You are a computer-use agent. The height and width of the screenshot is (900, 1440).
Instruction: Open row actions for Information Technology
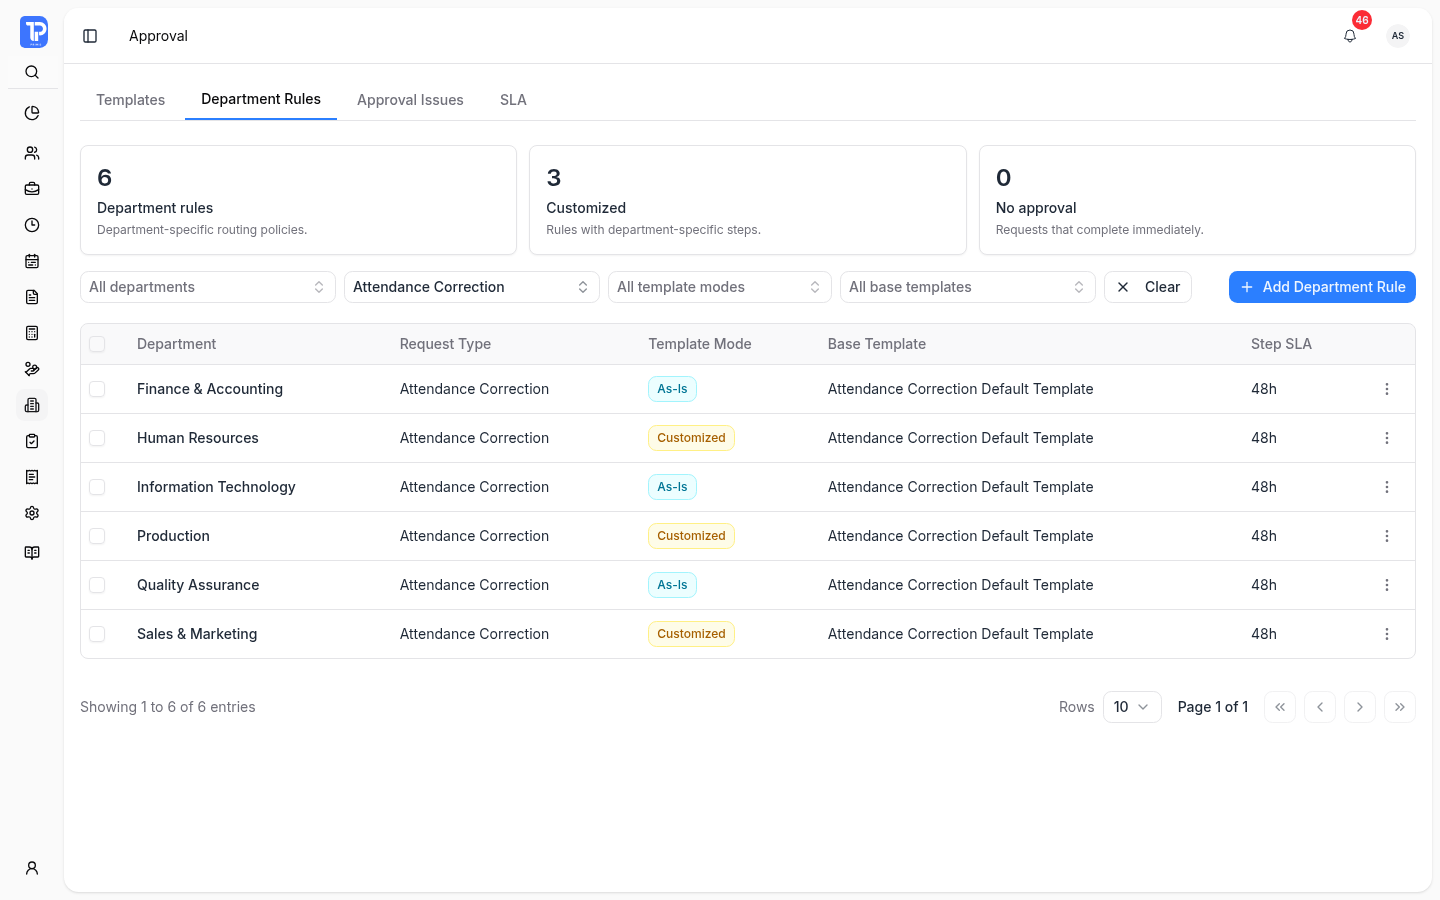tap(1387, 487)
